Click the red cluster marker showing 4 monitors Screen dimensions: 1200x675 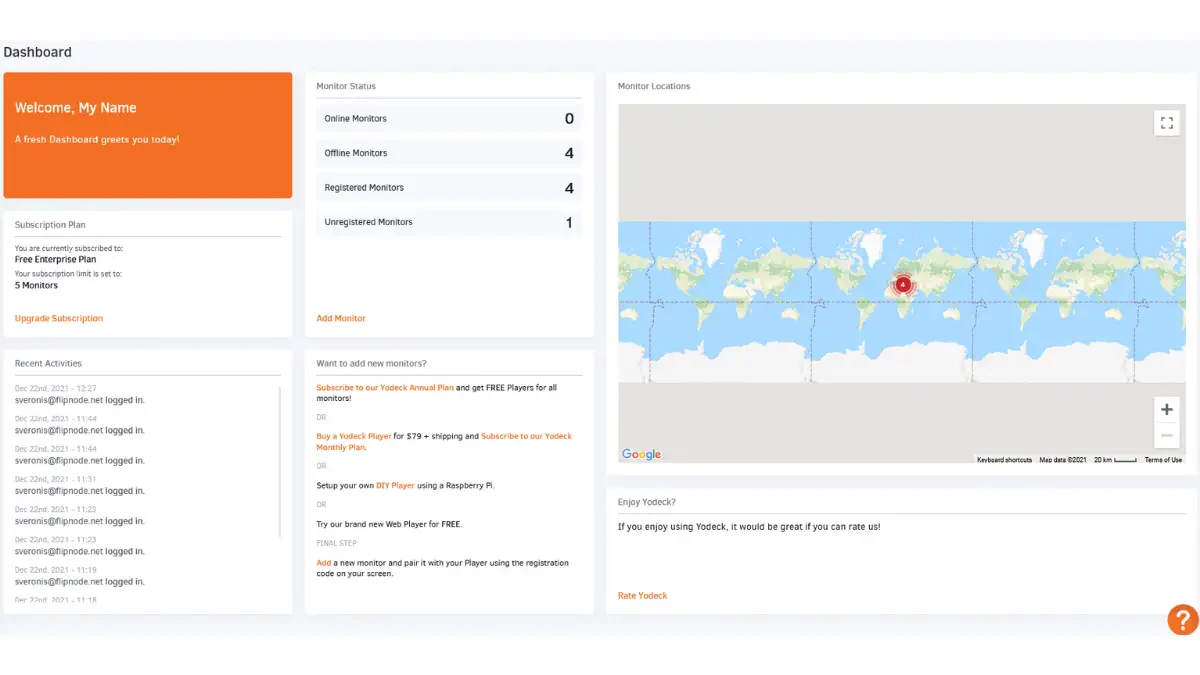click(902, 284)
